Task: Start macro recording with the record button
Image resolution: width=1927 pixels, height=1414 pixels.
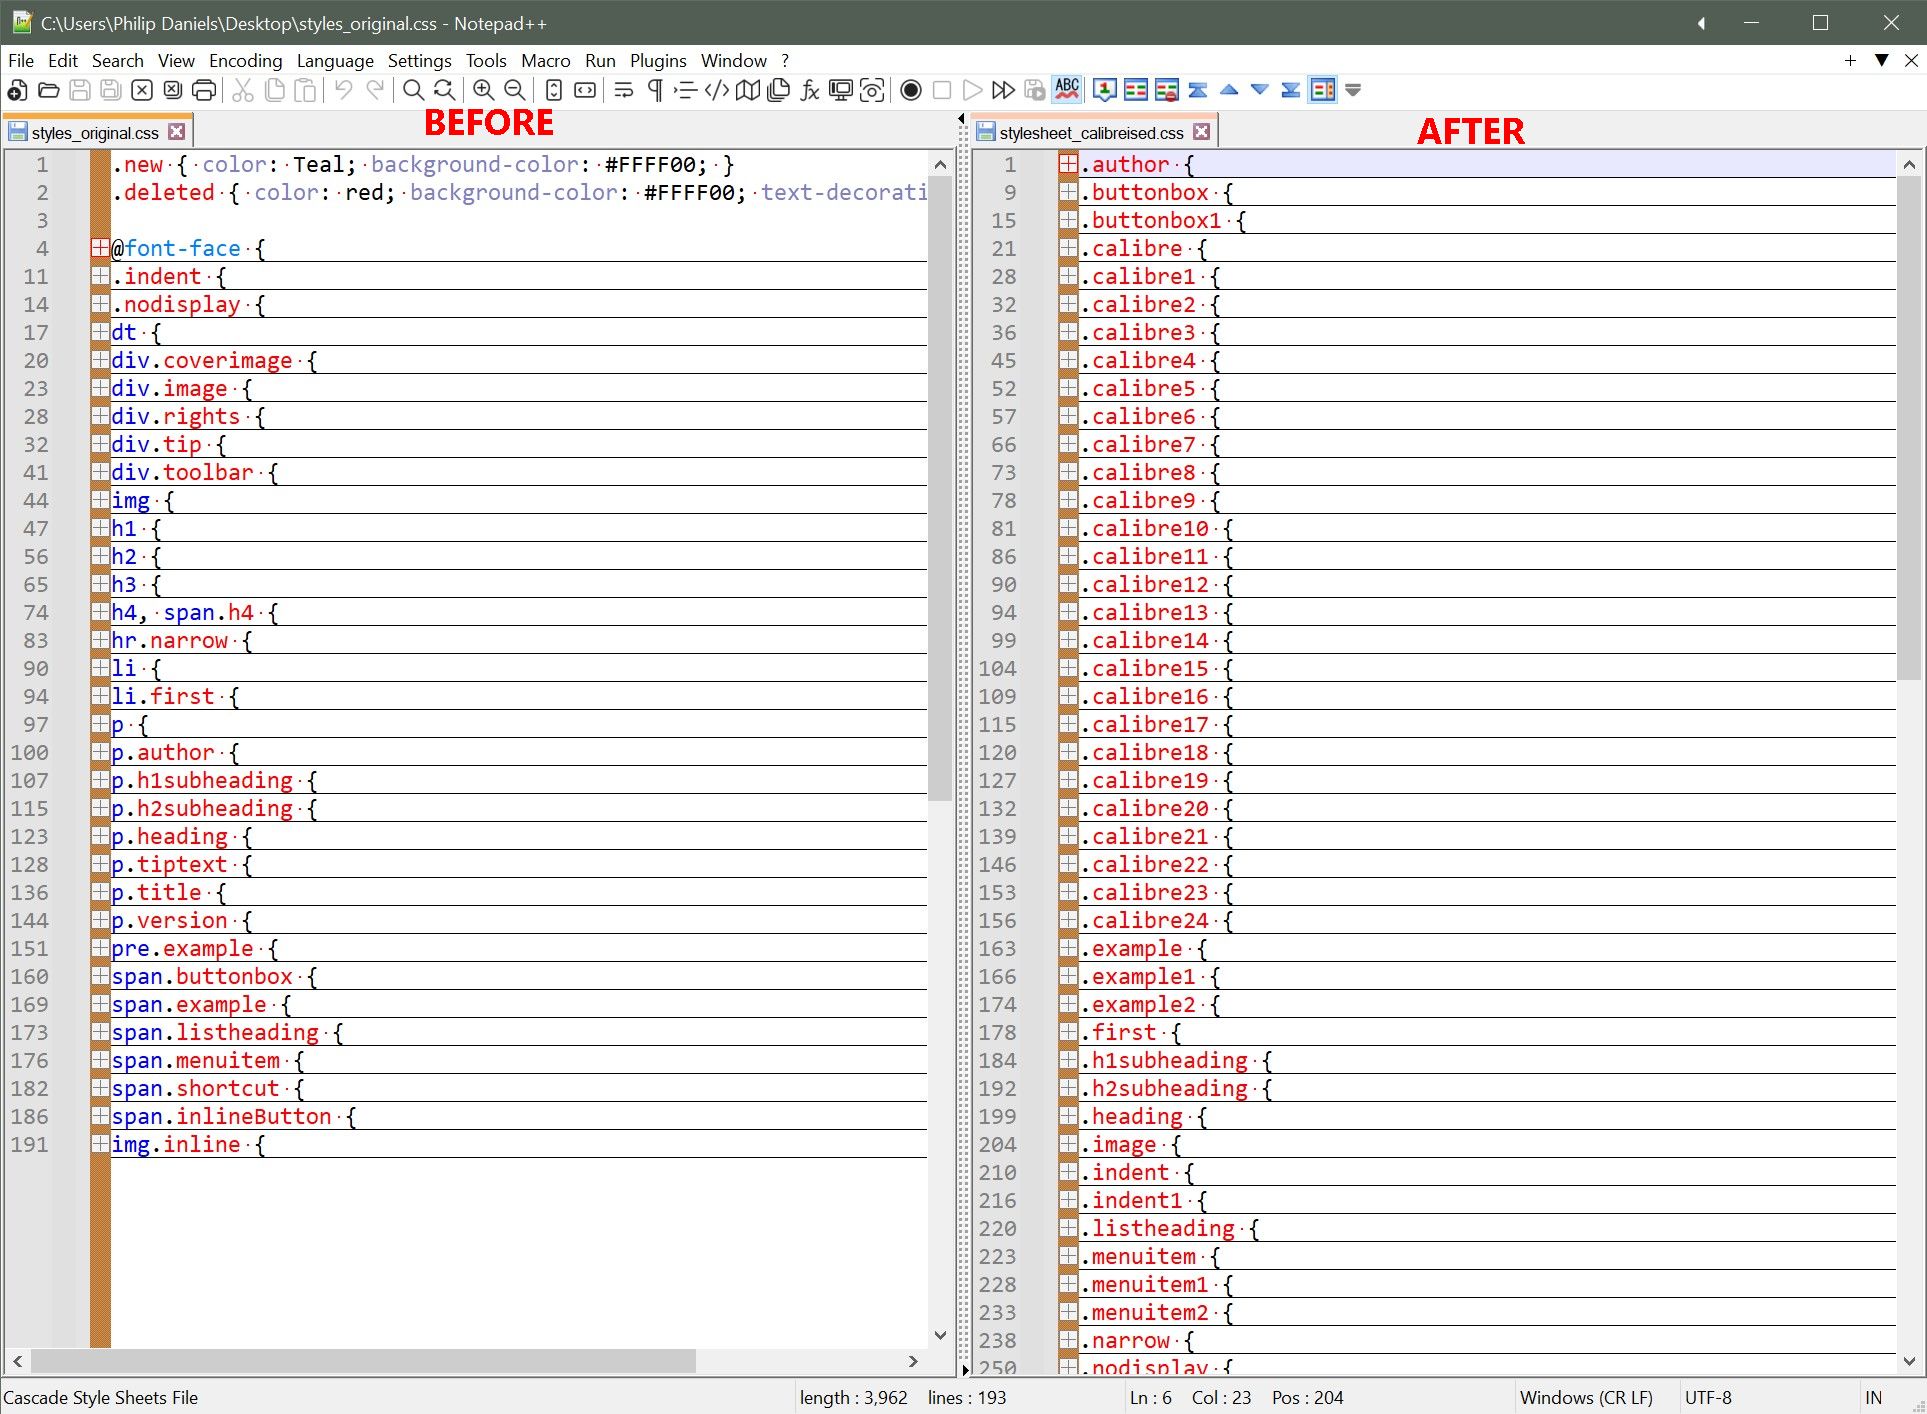Action: (910, 91)
